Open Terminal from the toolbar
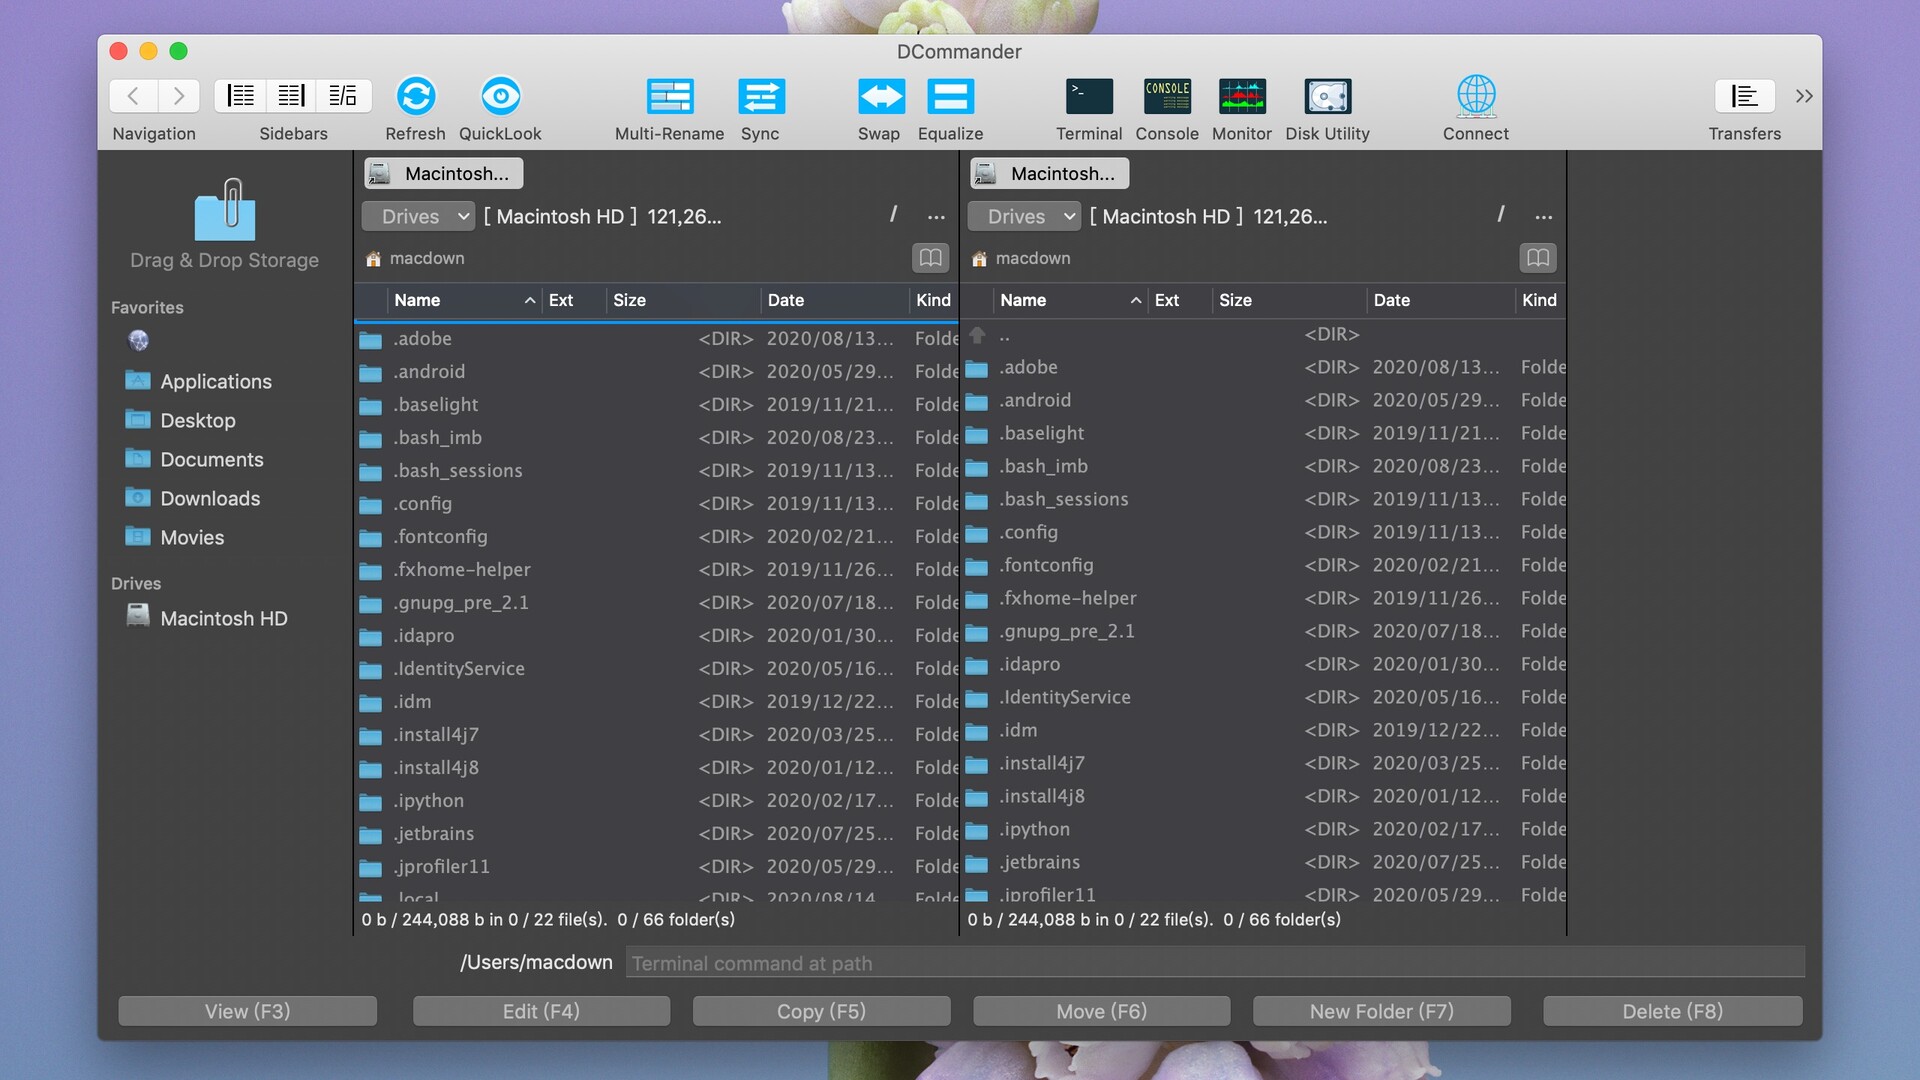The image size is (1920, 1080). [1089, 96]
